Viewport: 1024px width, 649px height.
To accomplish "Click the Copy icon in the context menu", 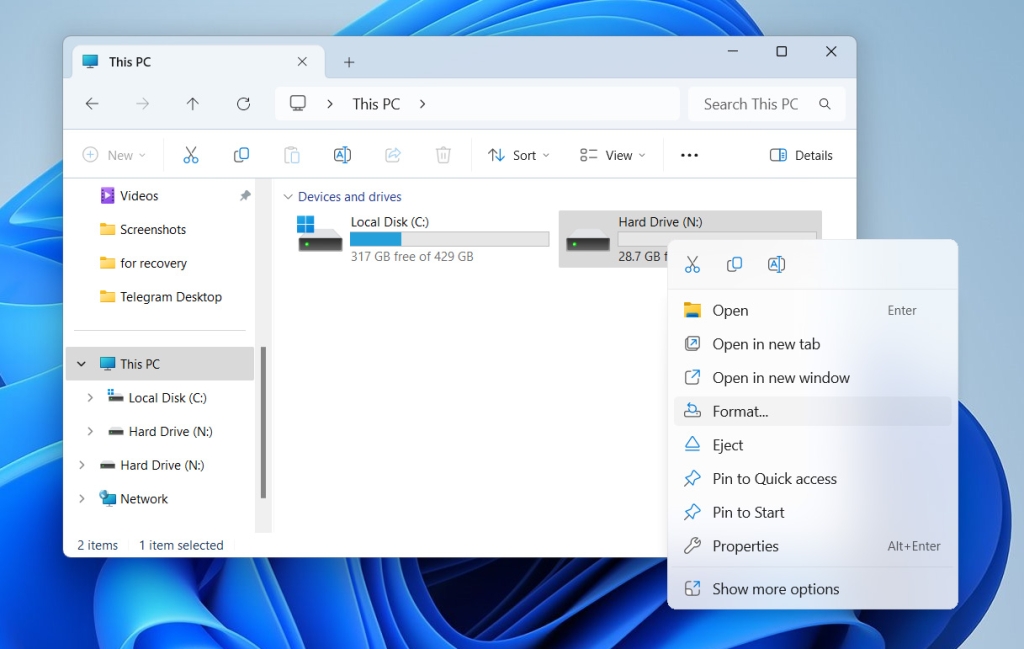I will click(734, 264).
